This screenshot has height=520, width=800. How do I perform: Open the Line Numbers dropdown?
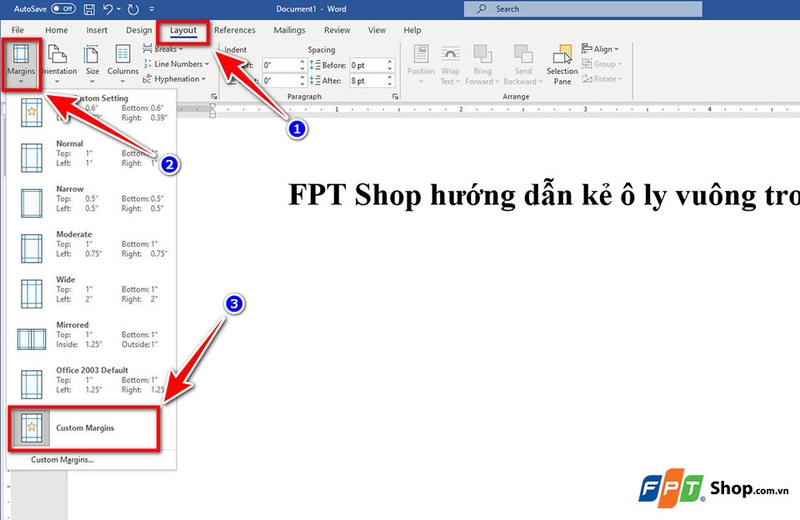[176, 64]
